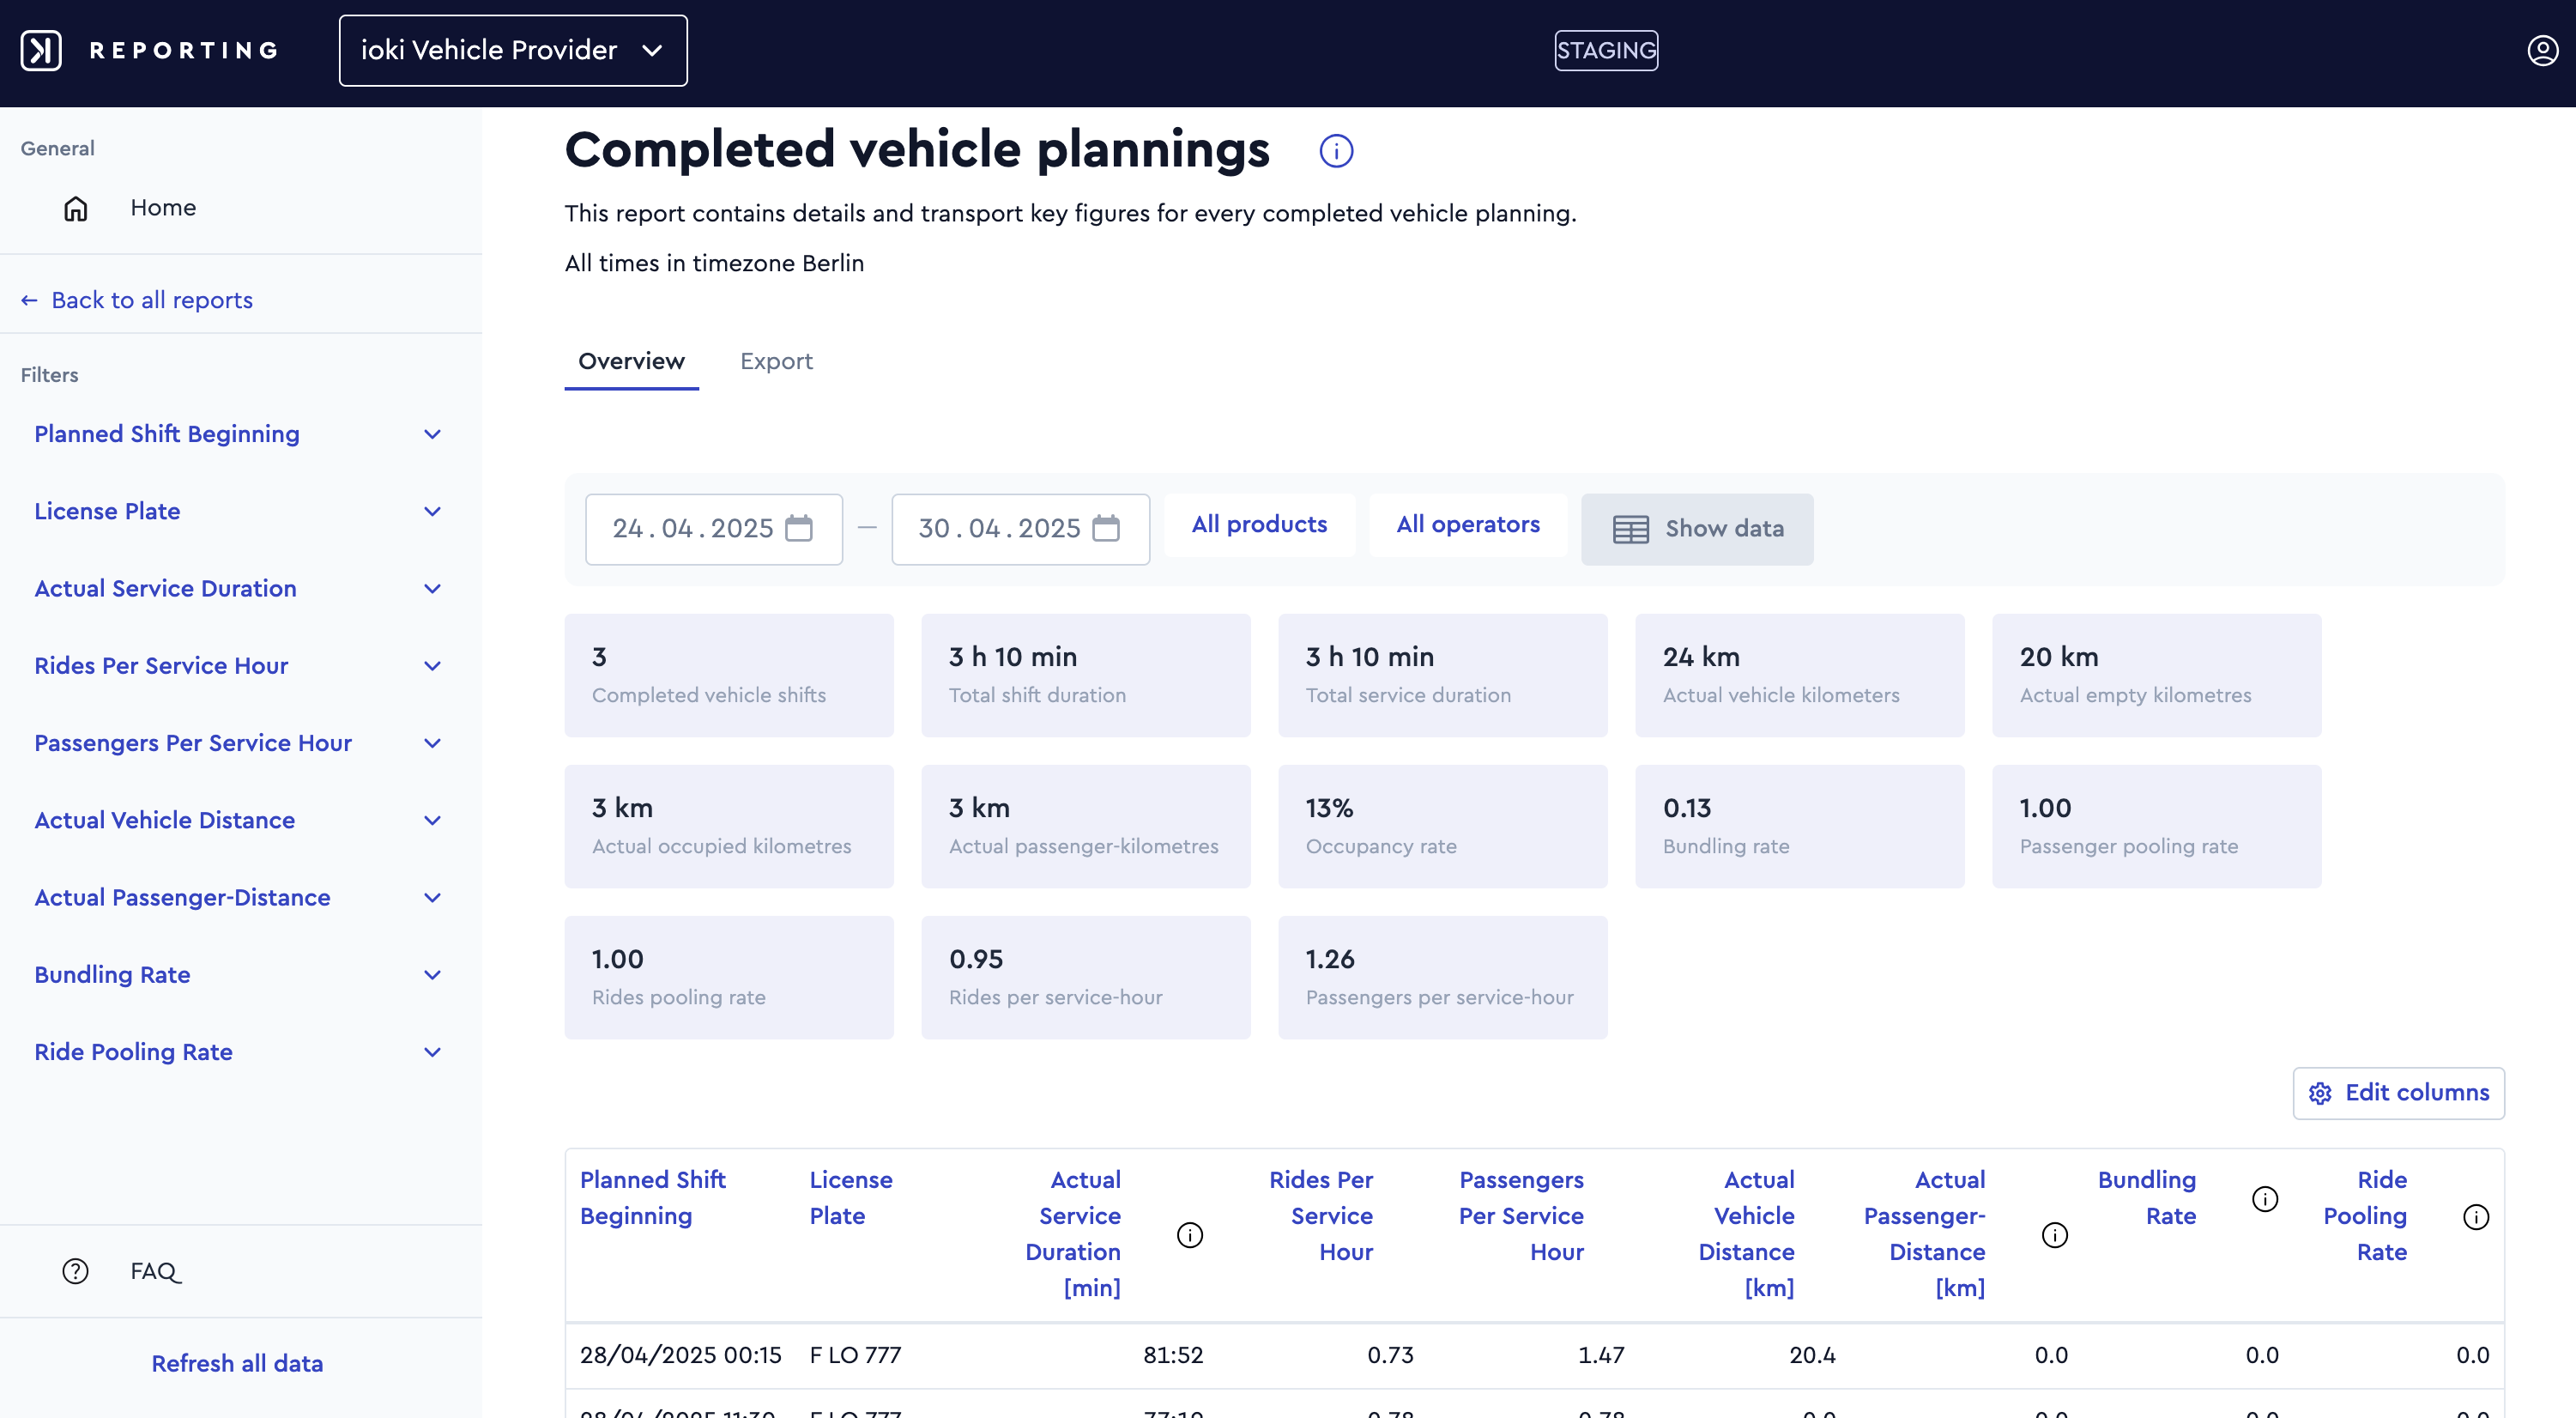Sort by Planned Shift Beginning column header
The image size is (2576, 1418).
653,1198
